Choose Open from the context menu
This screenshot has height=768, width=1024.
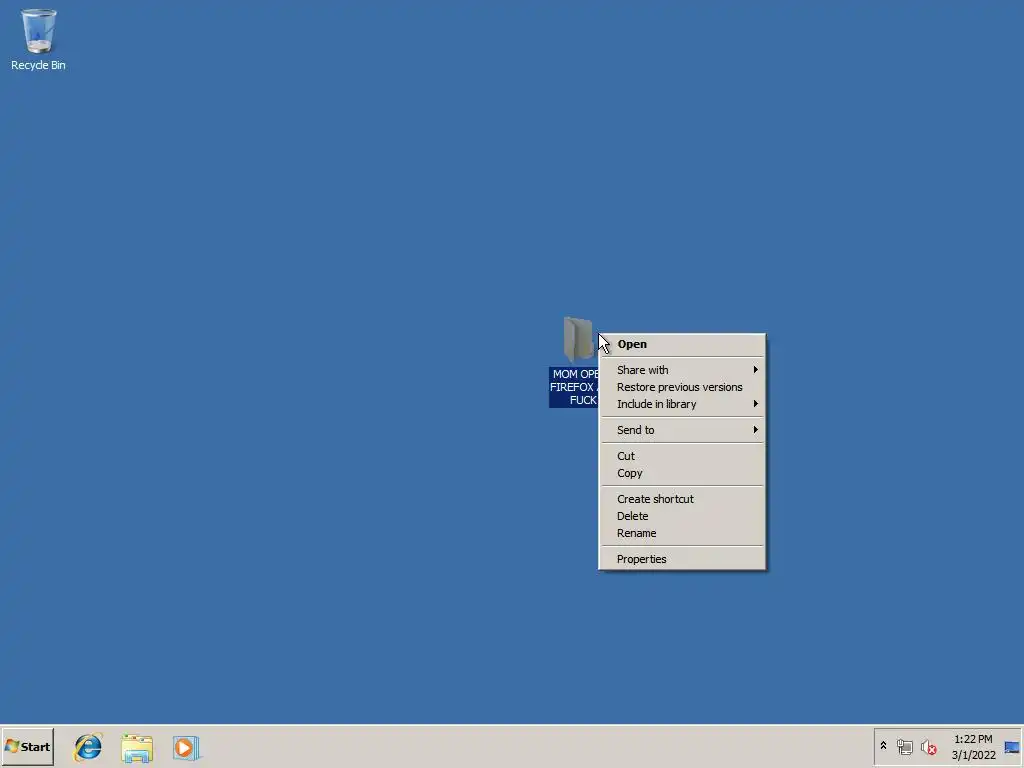[682, 344]
